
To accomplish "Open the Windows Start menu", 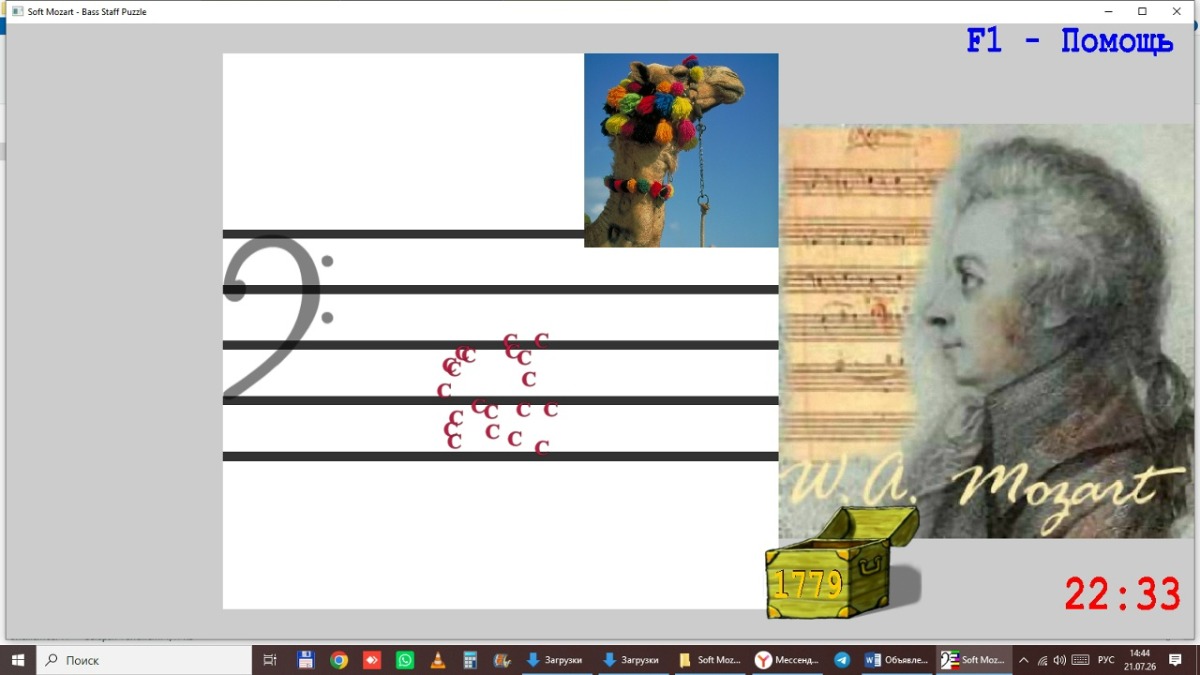I will [18, 660].
